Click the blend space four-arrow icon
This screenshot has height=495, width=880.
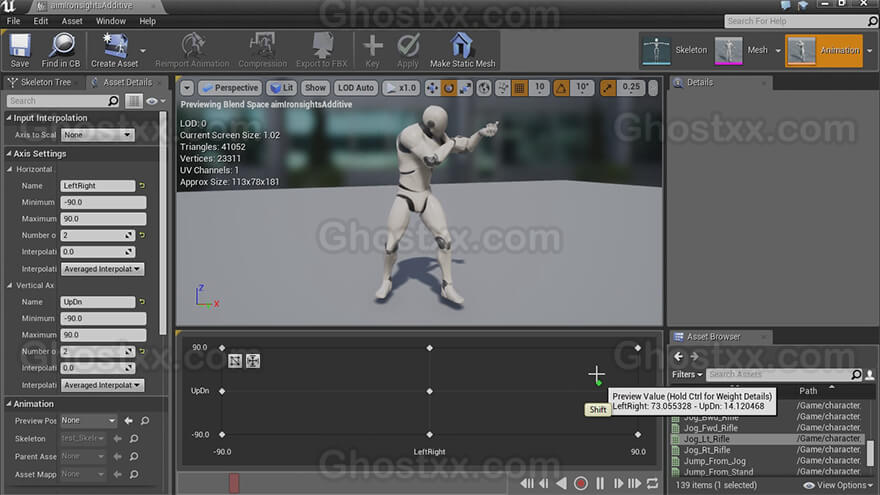click(253, 361)
